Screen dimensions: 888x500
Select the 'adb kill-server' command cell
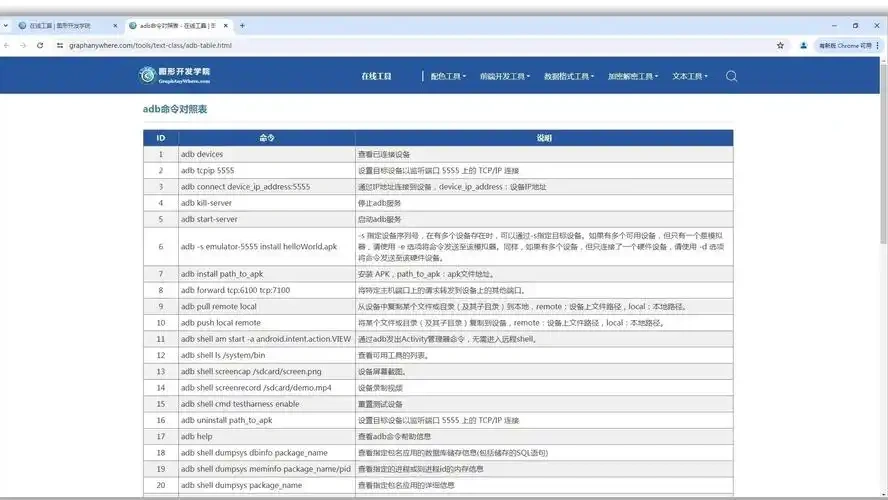[267, 203]
